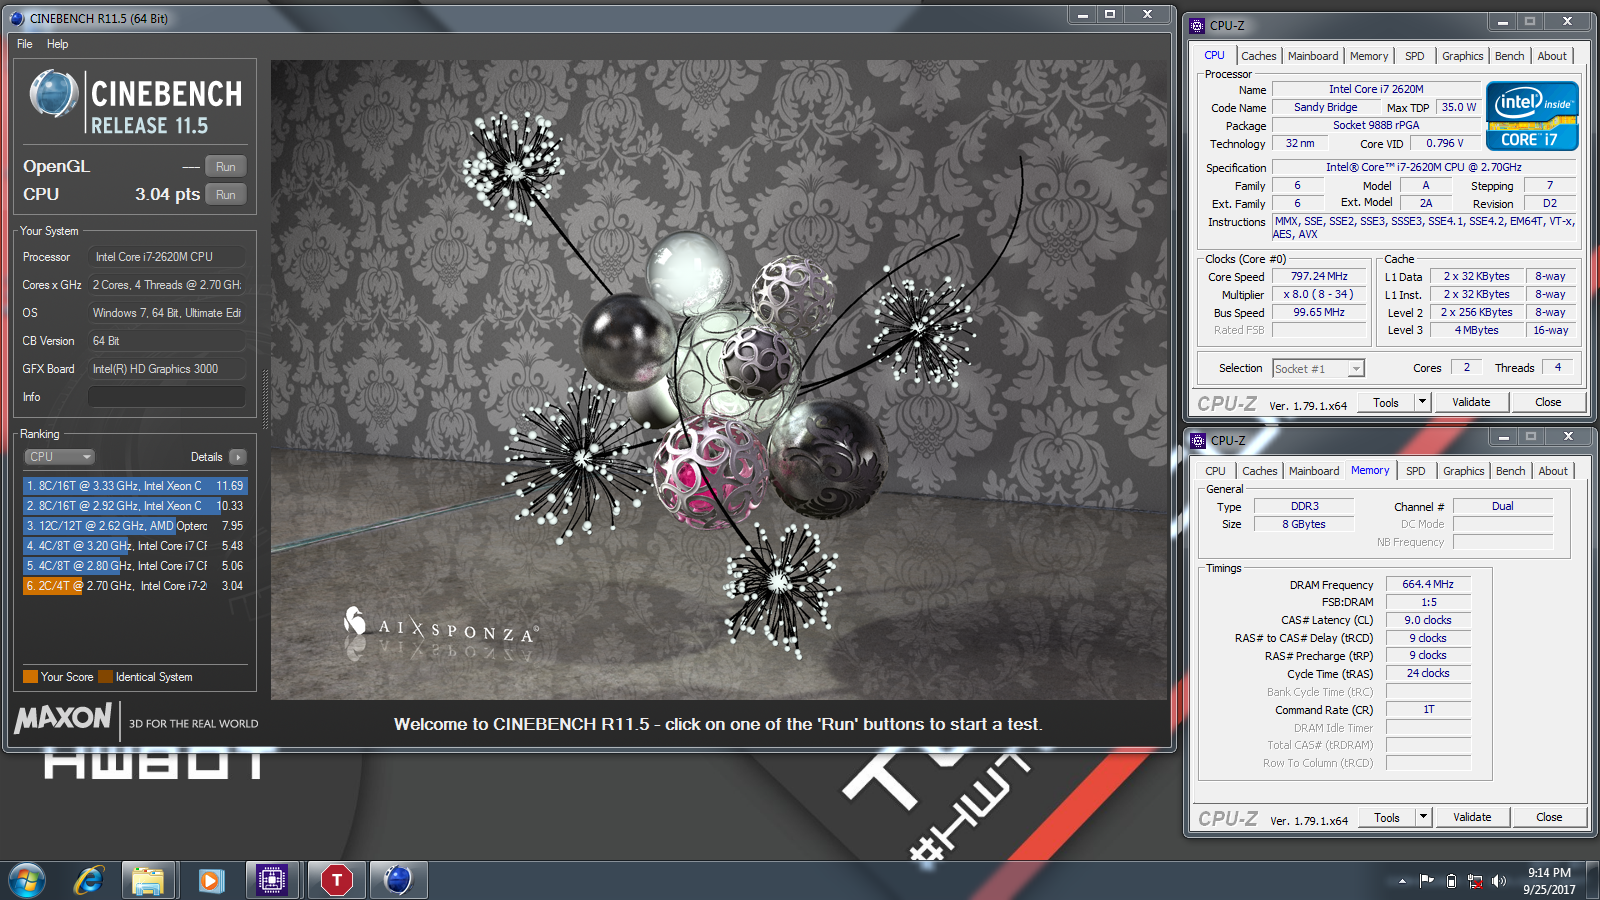Image resolution: width=1600 pixels, height=900 pixels.
Task: Open Memory tab in upper CPU-Z window
Action: [x=1369, y=56]
